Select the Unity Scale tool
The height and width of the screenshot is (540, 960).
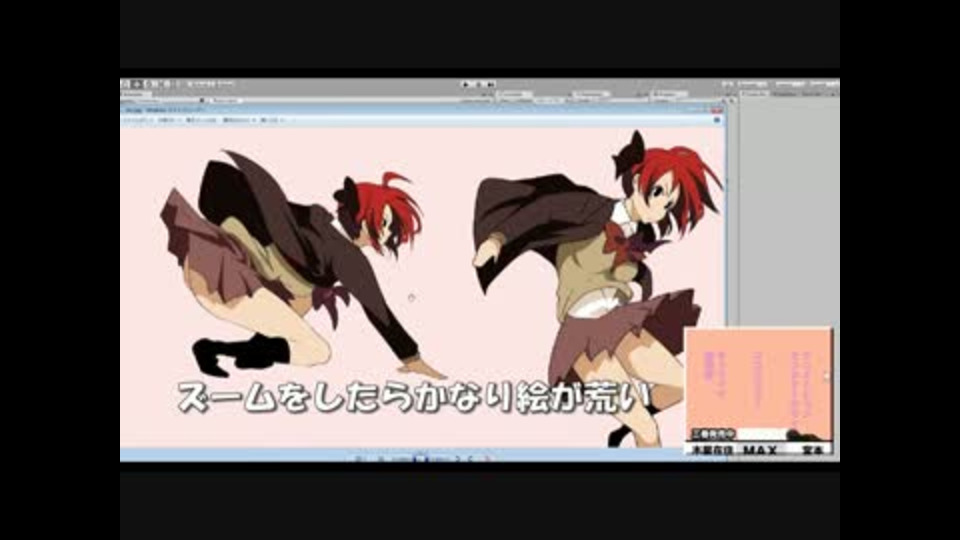pos(163,84)
